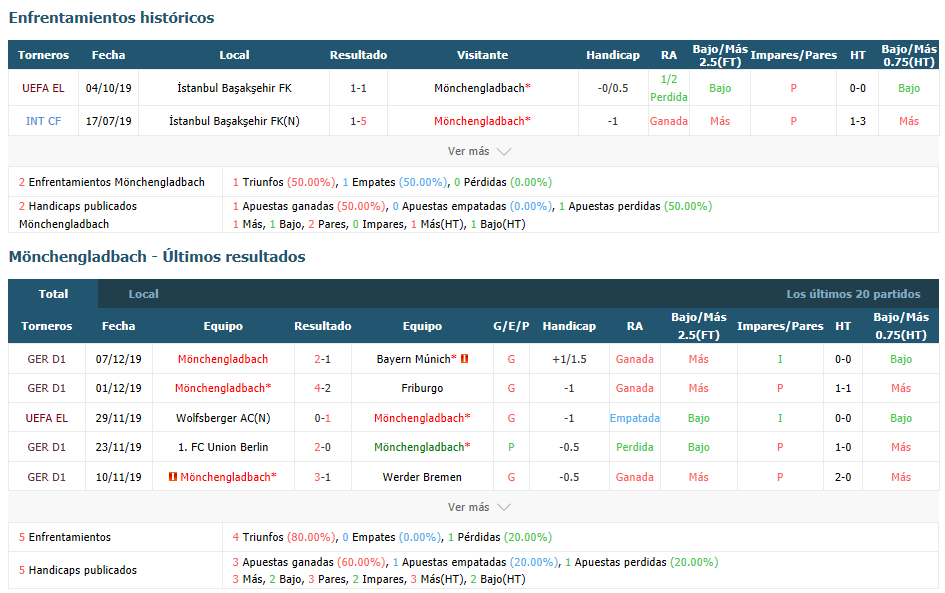The height and width of the screenshot is (593, 945).
Task: Open Friburgo team link
Action: pos(422,388)
